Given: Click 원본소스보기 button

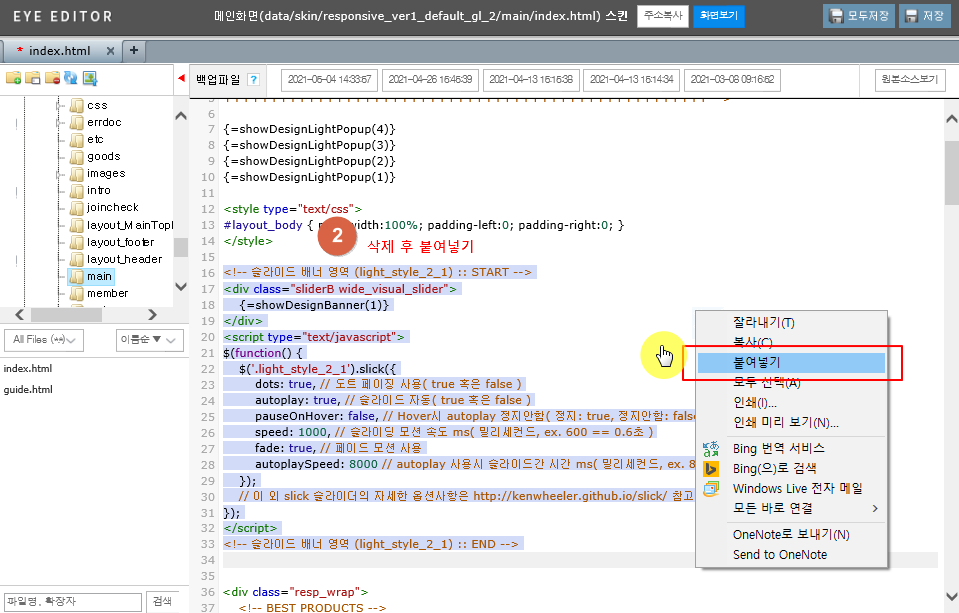Looking at the screenshot, I should coord(910,80).
